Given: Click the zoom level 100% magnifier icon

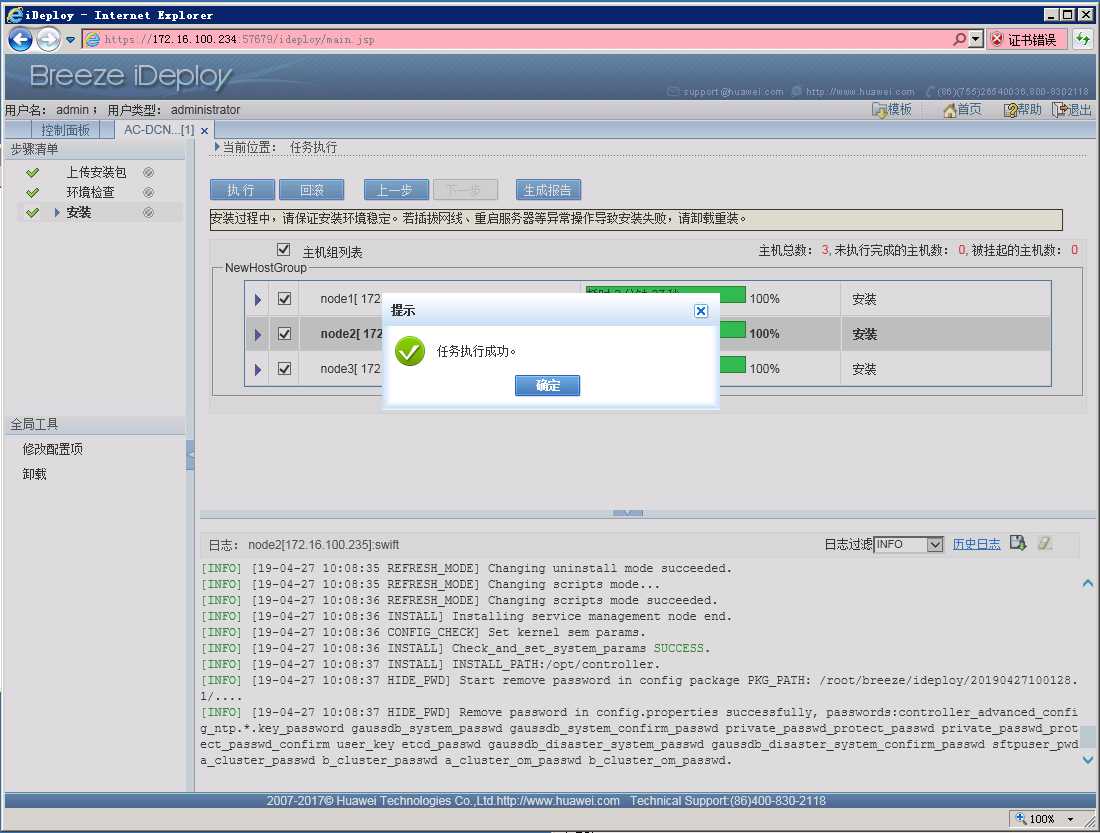Looking at the screenshot, I should tap(1021, 818).
